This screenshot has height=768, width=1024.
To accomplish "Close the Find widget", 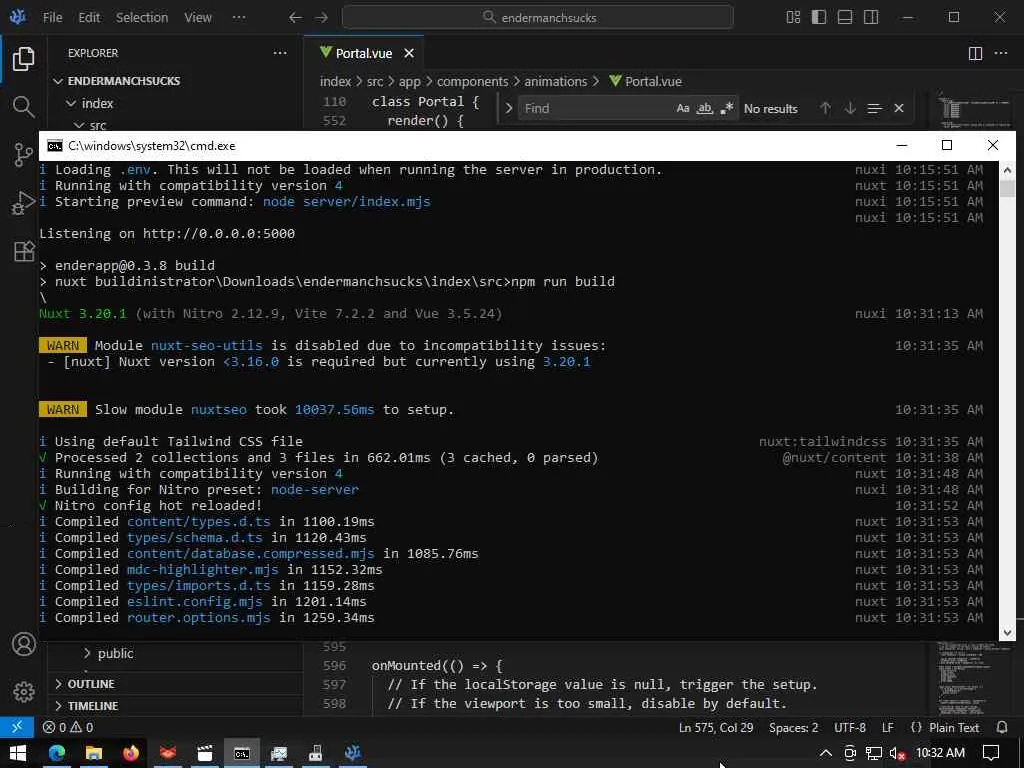I will (899, 108).
